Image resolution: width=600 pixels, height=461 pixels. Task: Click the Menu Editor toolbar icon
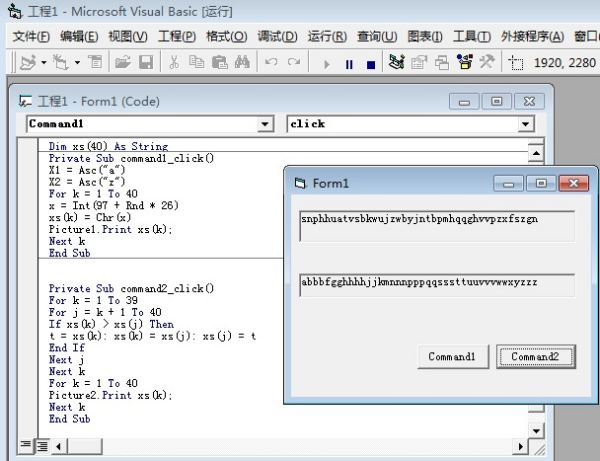[x=95, y=62]
